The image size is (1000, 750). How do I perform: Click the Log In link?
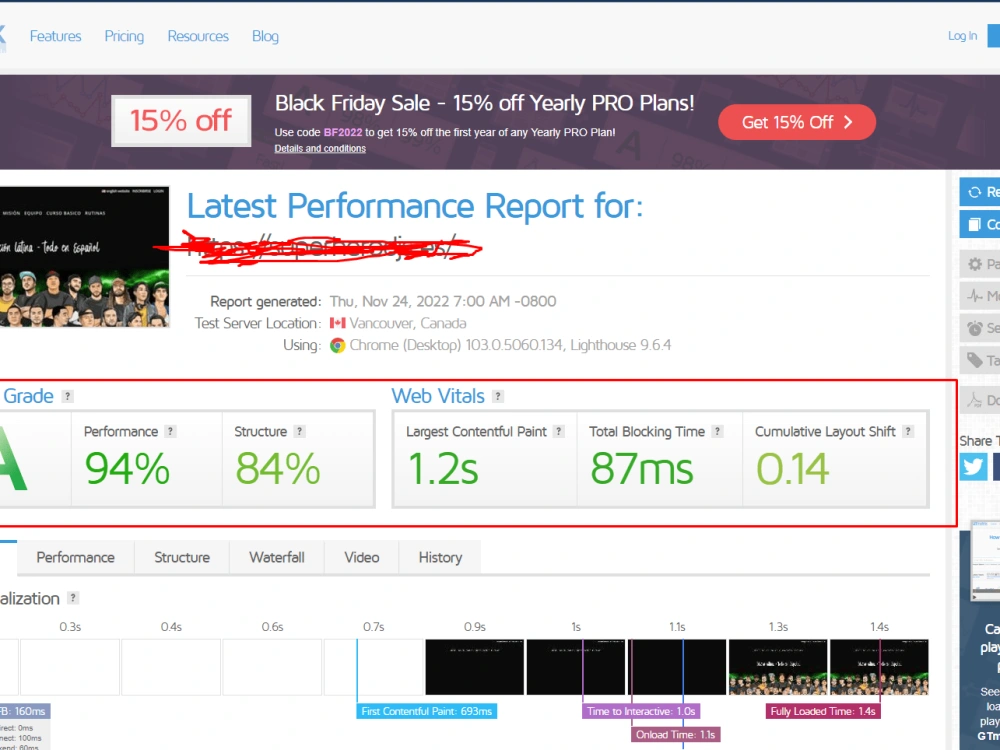pos(962,36)
